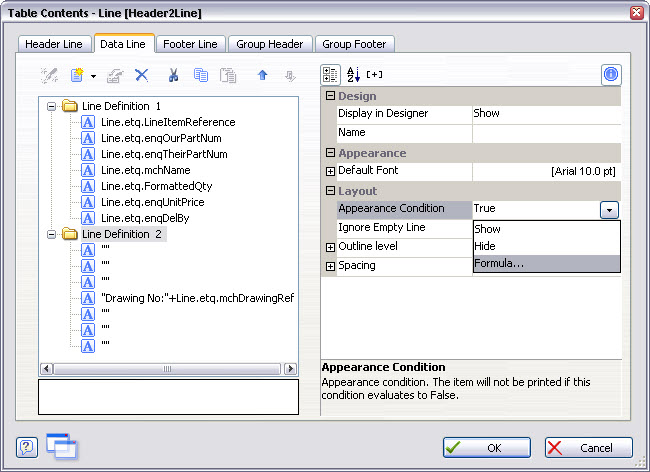650x472 pixels.
Task: Select the Drawing No: formula tree item
Action: pos(197,298)
